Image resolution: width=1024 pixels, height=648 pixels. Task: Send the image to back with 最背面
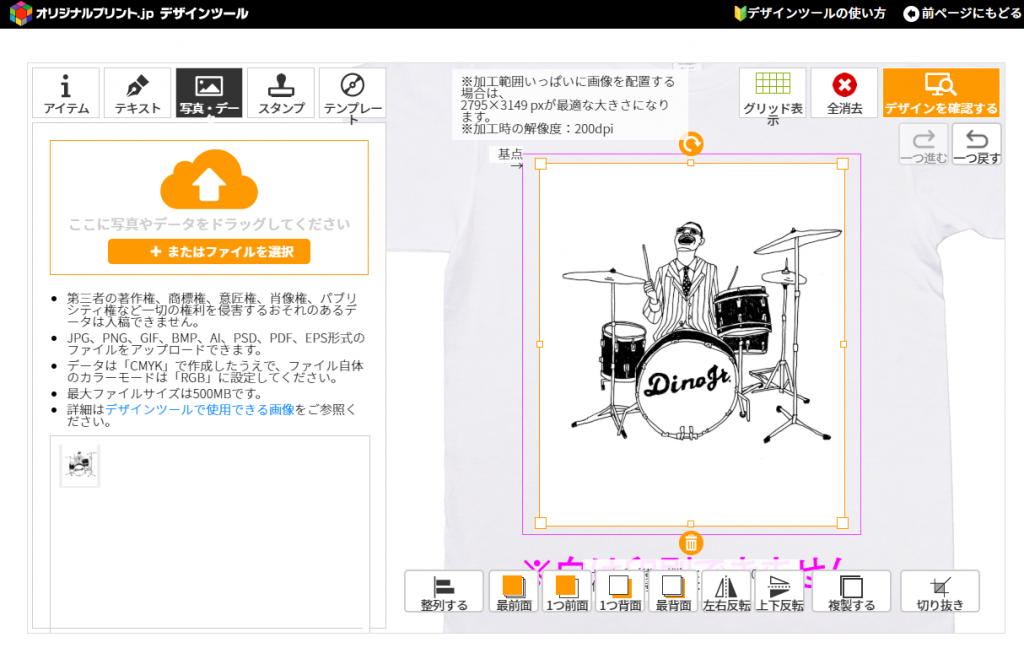[x=673, y=592]
